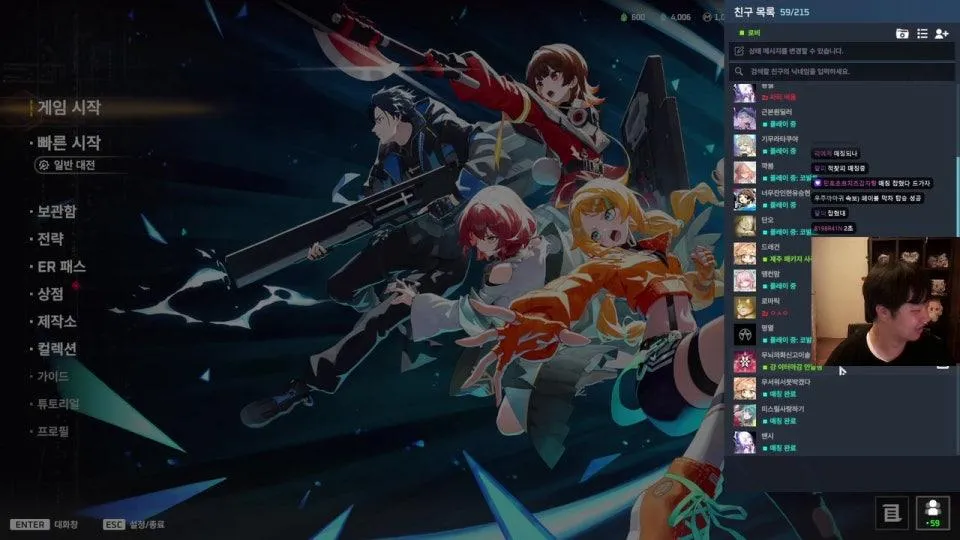This screenshot has width=960, height=540.
Task: Click the streamer webcam overlay
Action: tap(885, 301)
